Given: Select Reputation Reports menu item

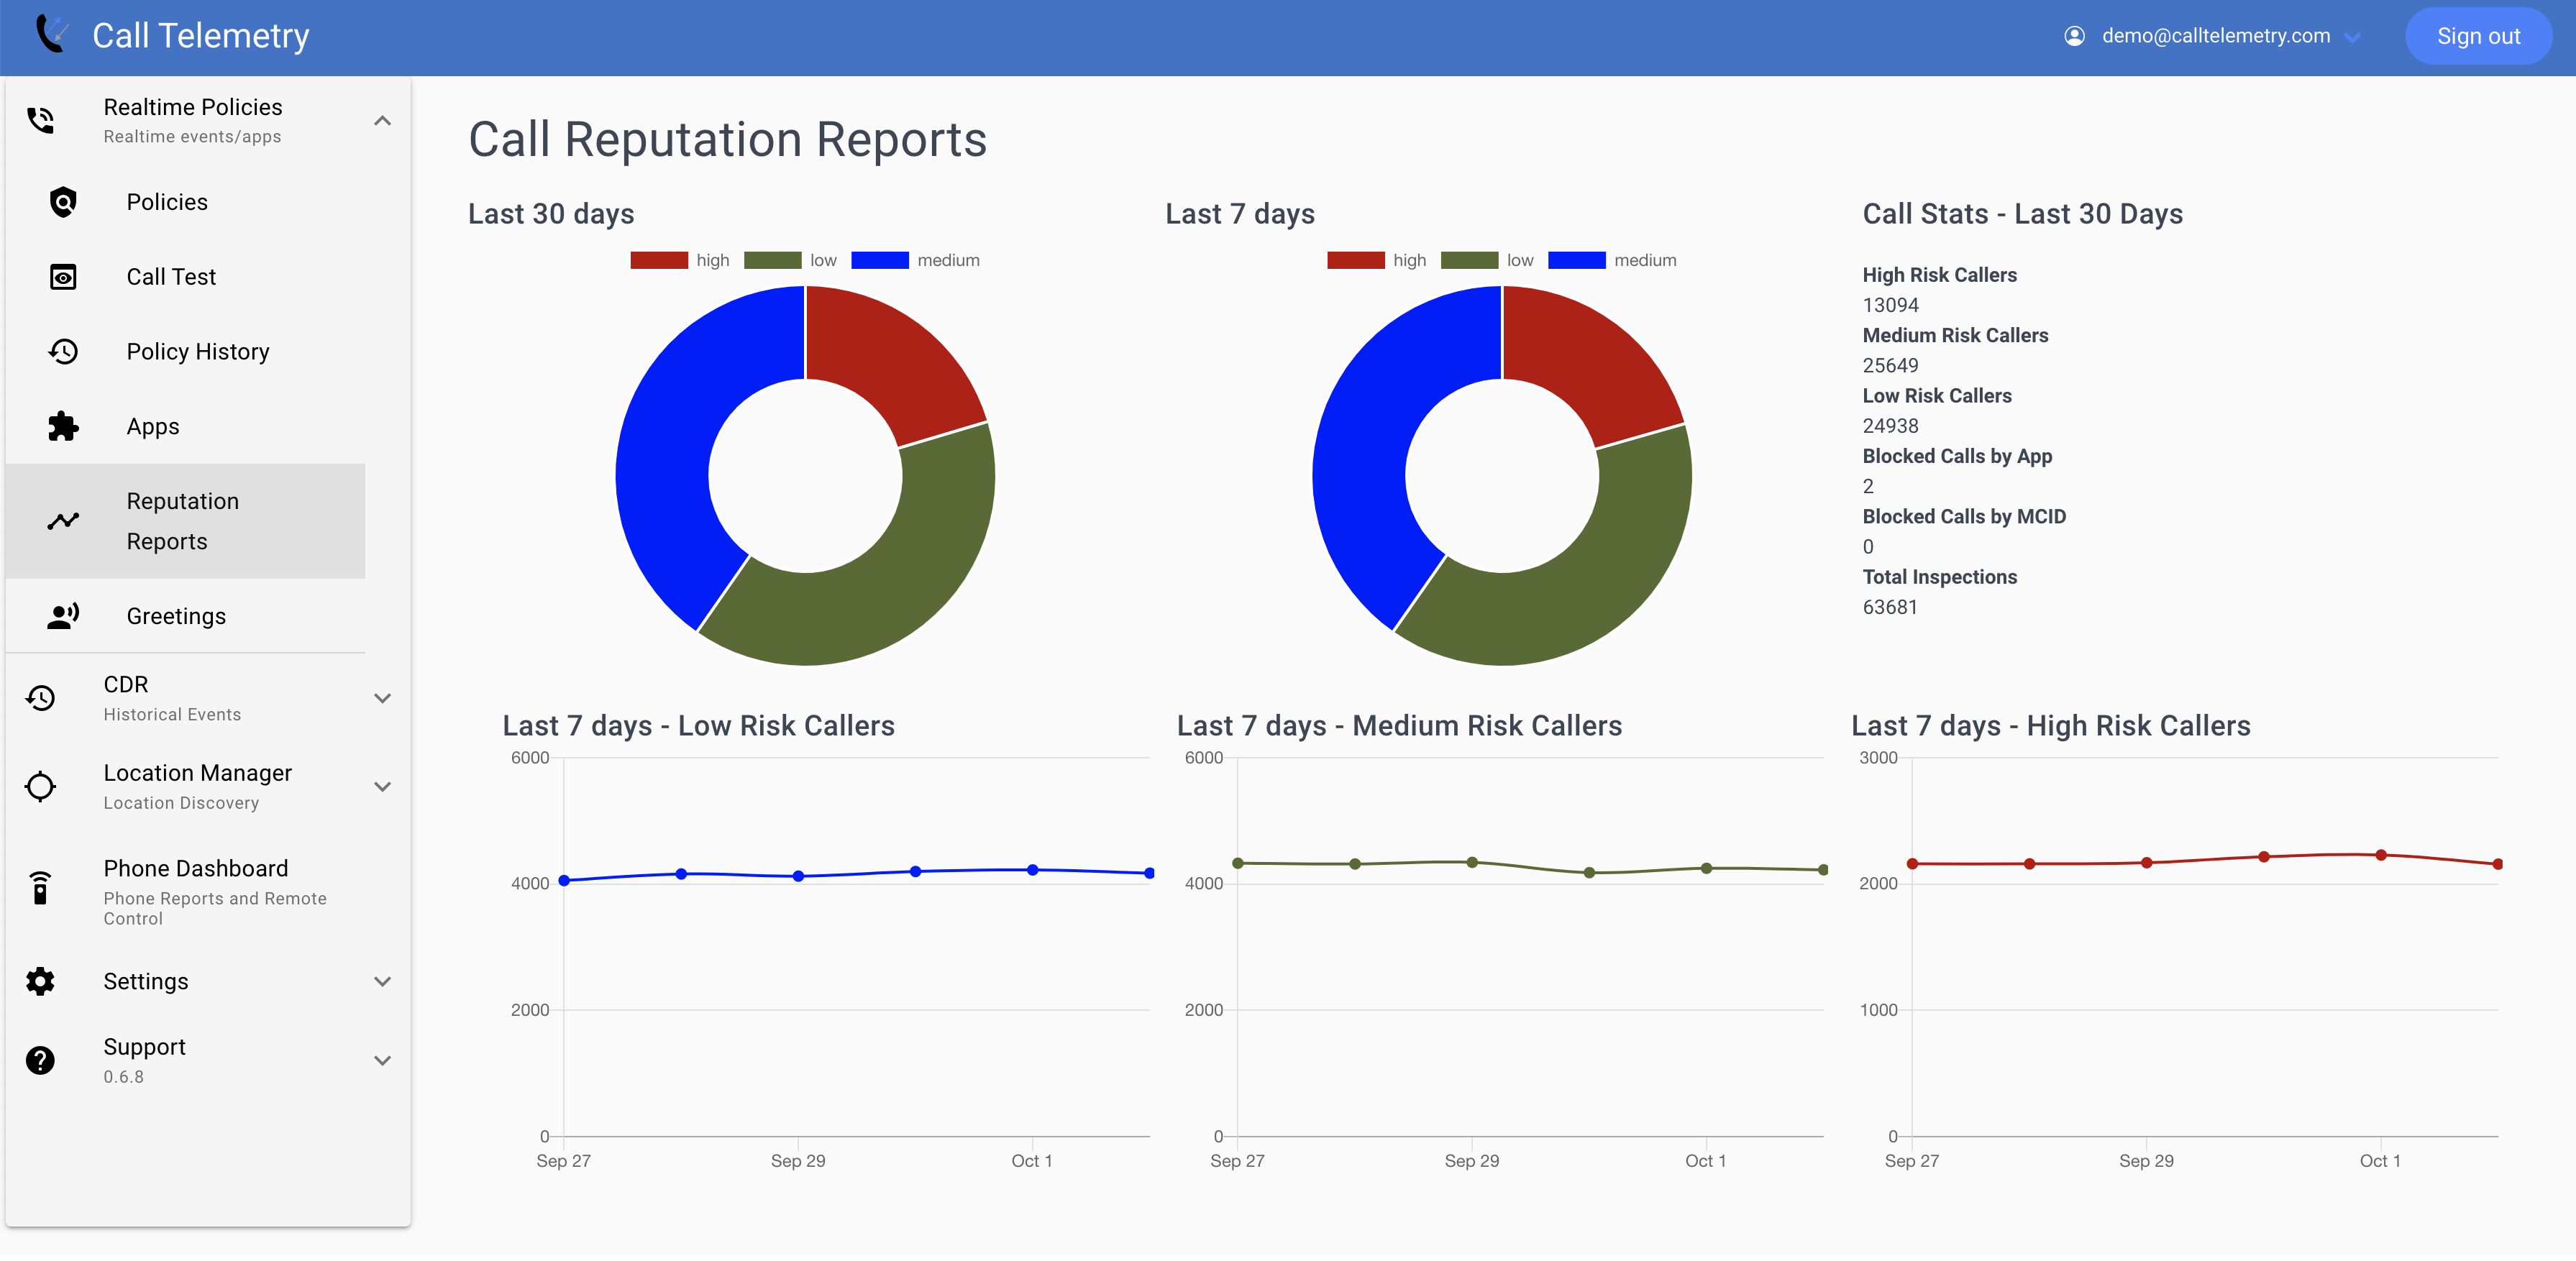Looking at the screenshot, I should (x=186, y=521).
